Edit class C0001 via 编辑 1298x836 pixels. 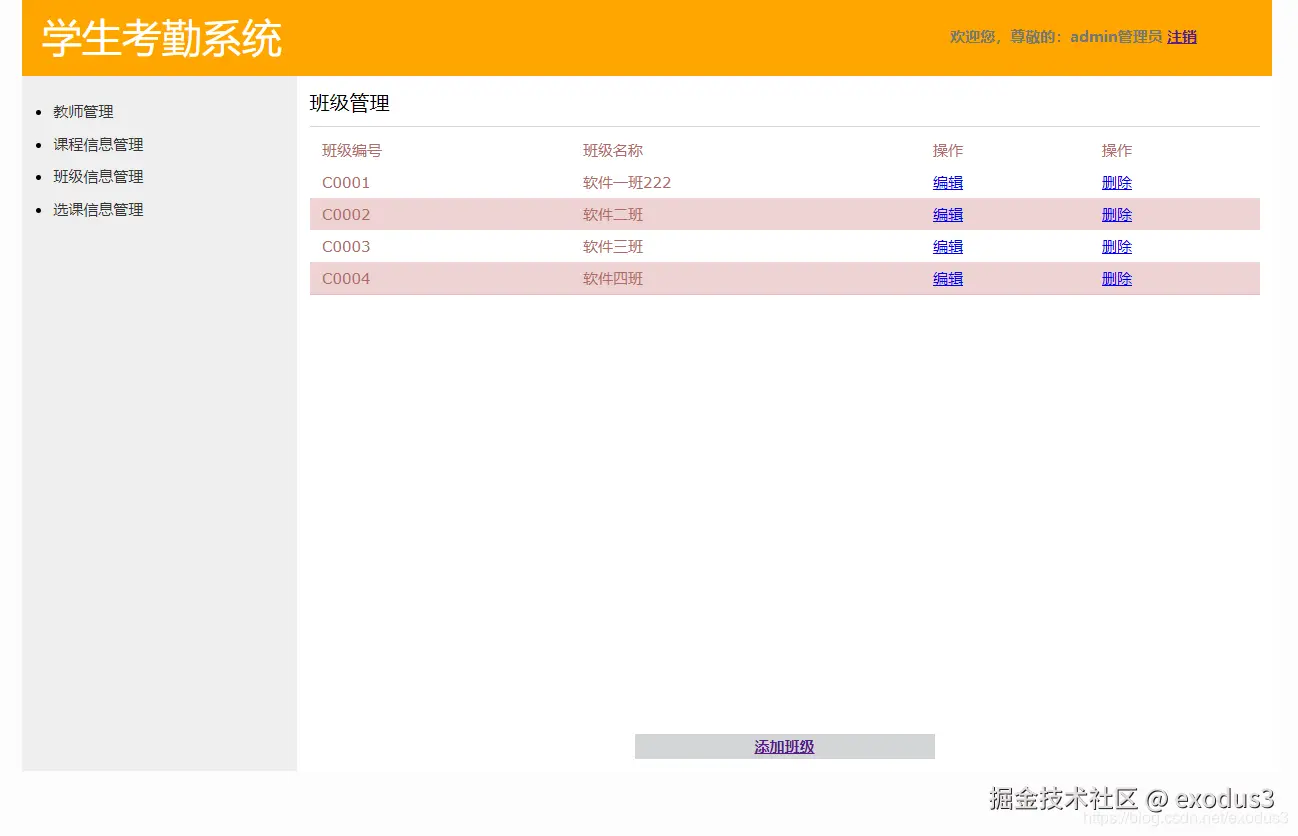tap(948, 183)
